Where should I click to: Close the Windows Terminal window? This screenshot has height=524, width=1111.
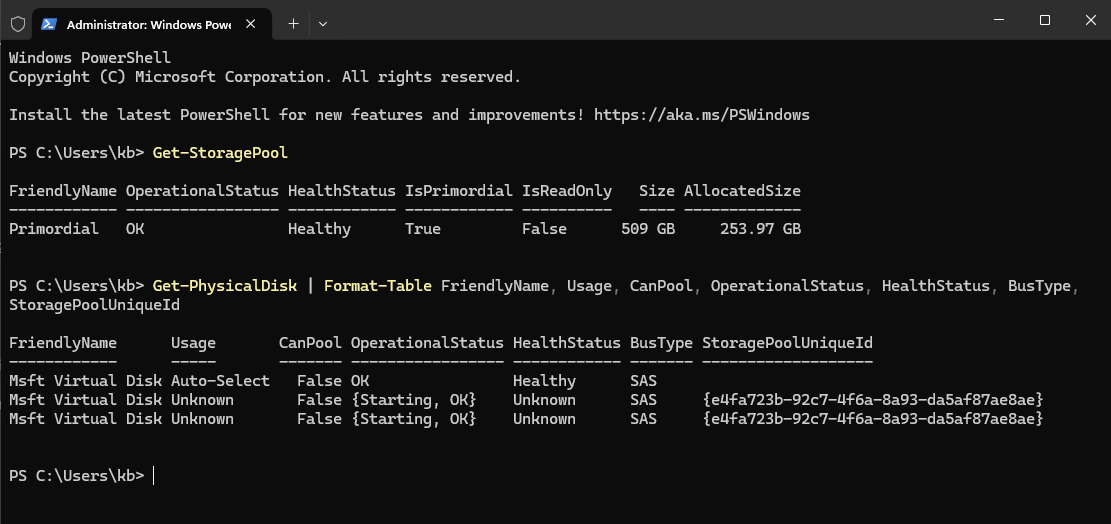(1089, 20)
